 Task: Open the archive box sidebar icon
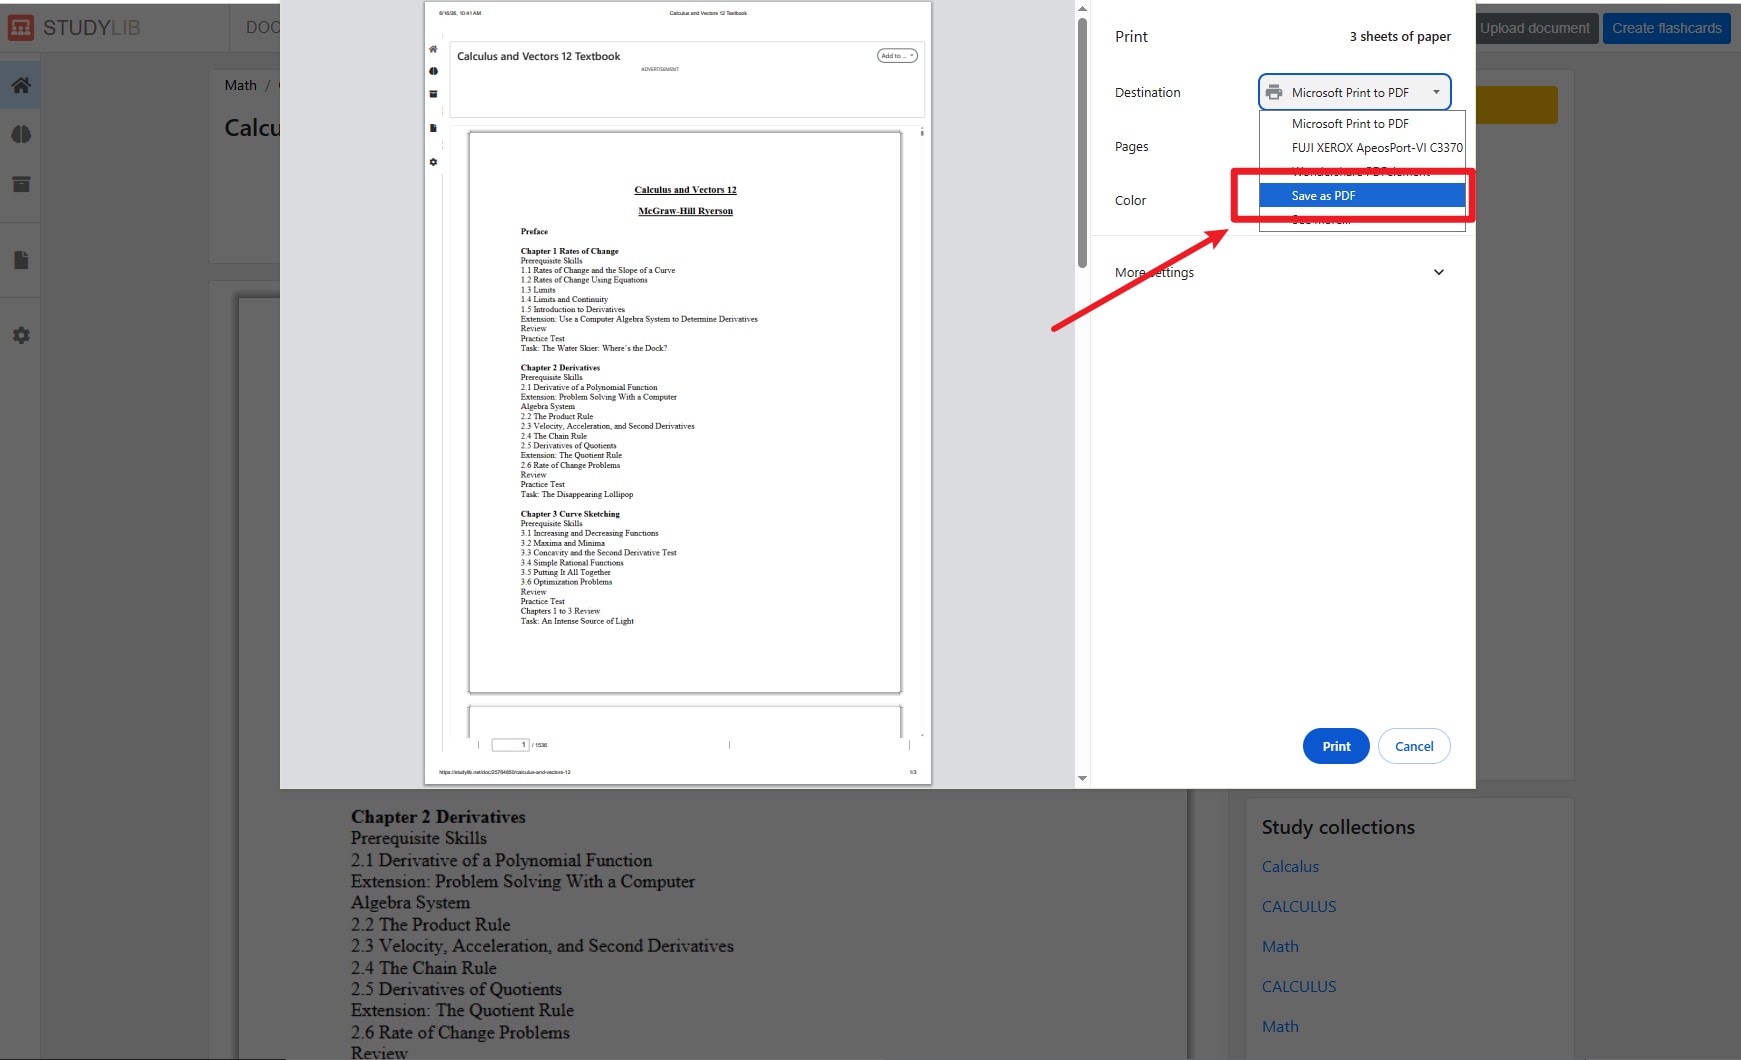coord(20,184)
